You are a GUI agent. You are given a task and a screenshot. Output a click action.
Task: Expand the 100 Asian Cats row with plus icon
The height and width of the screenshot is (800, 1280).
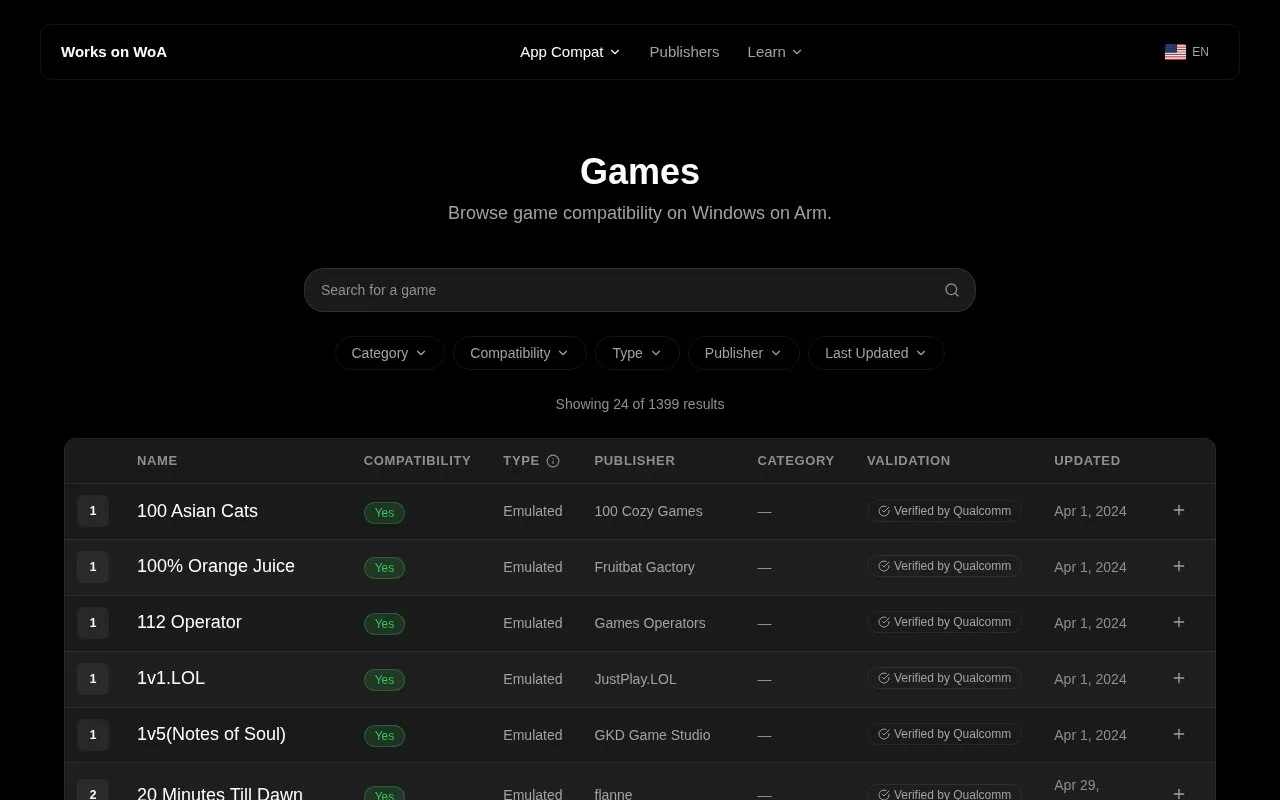click(1179, 510)
